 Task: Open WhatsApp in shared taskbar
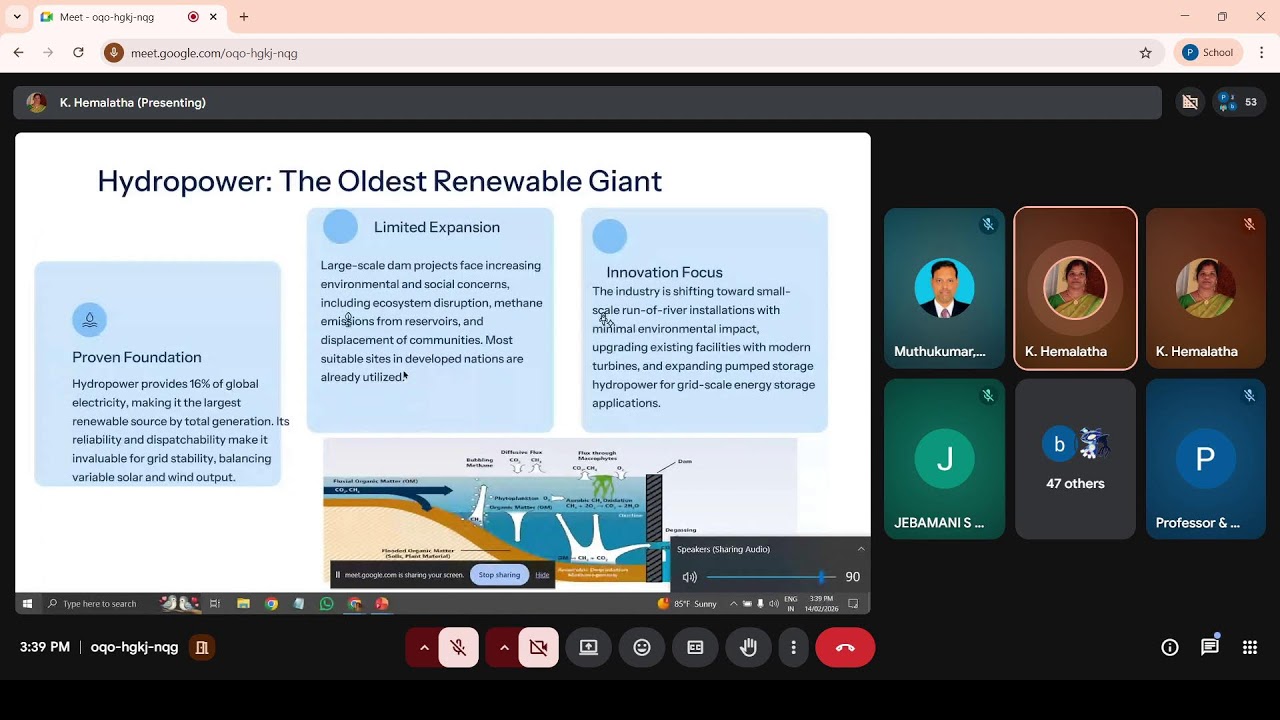327,604
